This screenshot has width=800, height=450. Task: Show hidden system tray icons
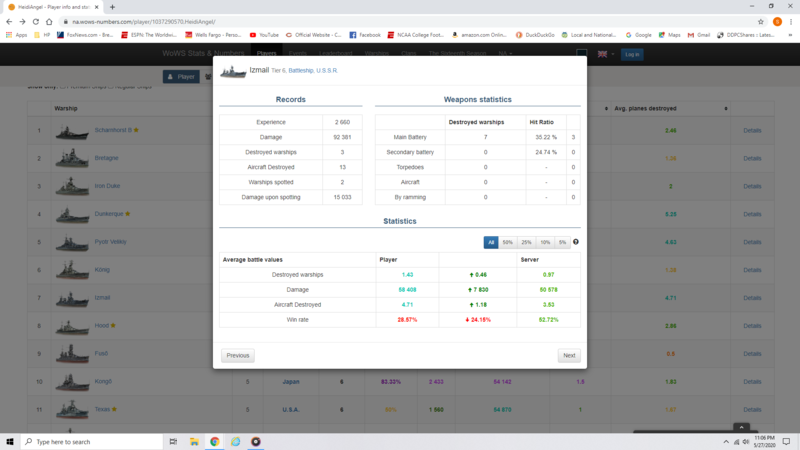726,441
